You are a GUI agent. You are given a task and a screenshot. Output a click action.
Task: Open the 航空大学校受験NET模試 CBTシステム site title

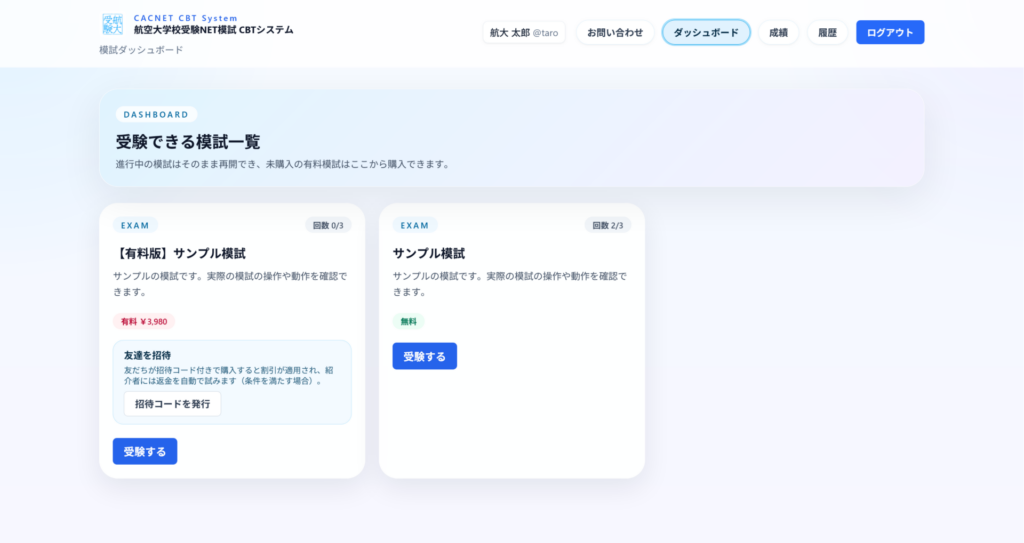(x=213, y=30)
